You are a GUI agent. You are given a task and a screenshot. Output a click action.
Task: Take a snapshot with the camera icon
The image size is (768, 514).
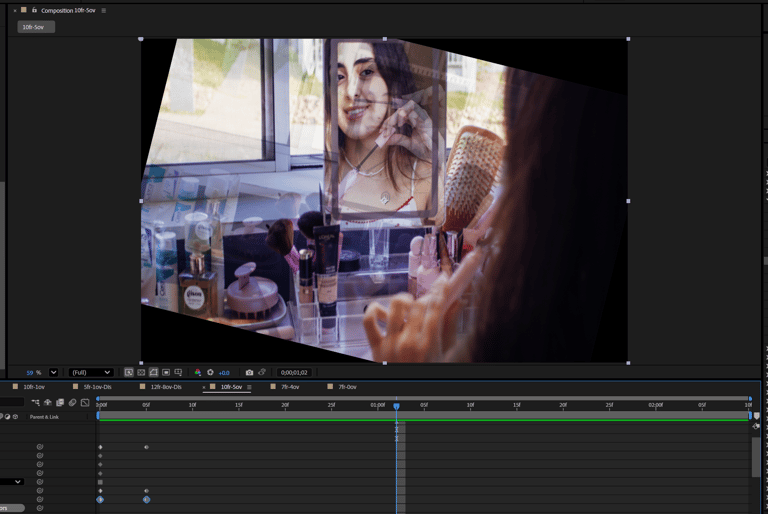point(249,372)
